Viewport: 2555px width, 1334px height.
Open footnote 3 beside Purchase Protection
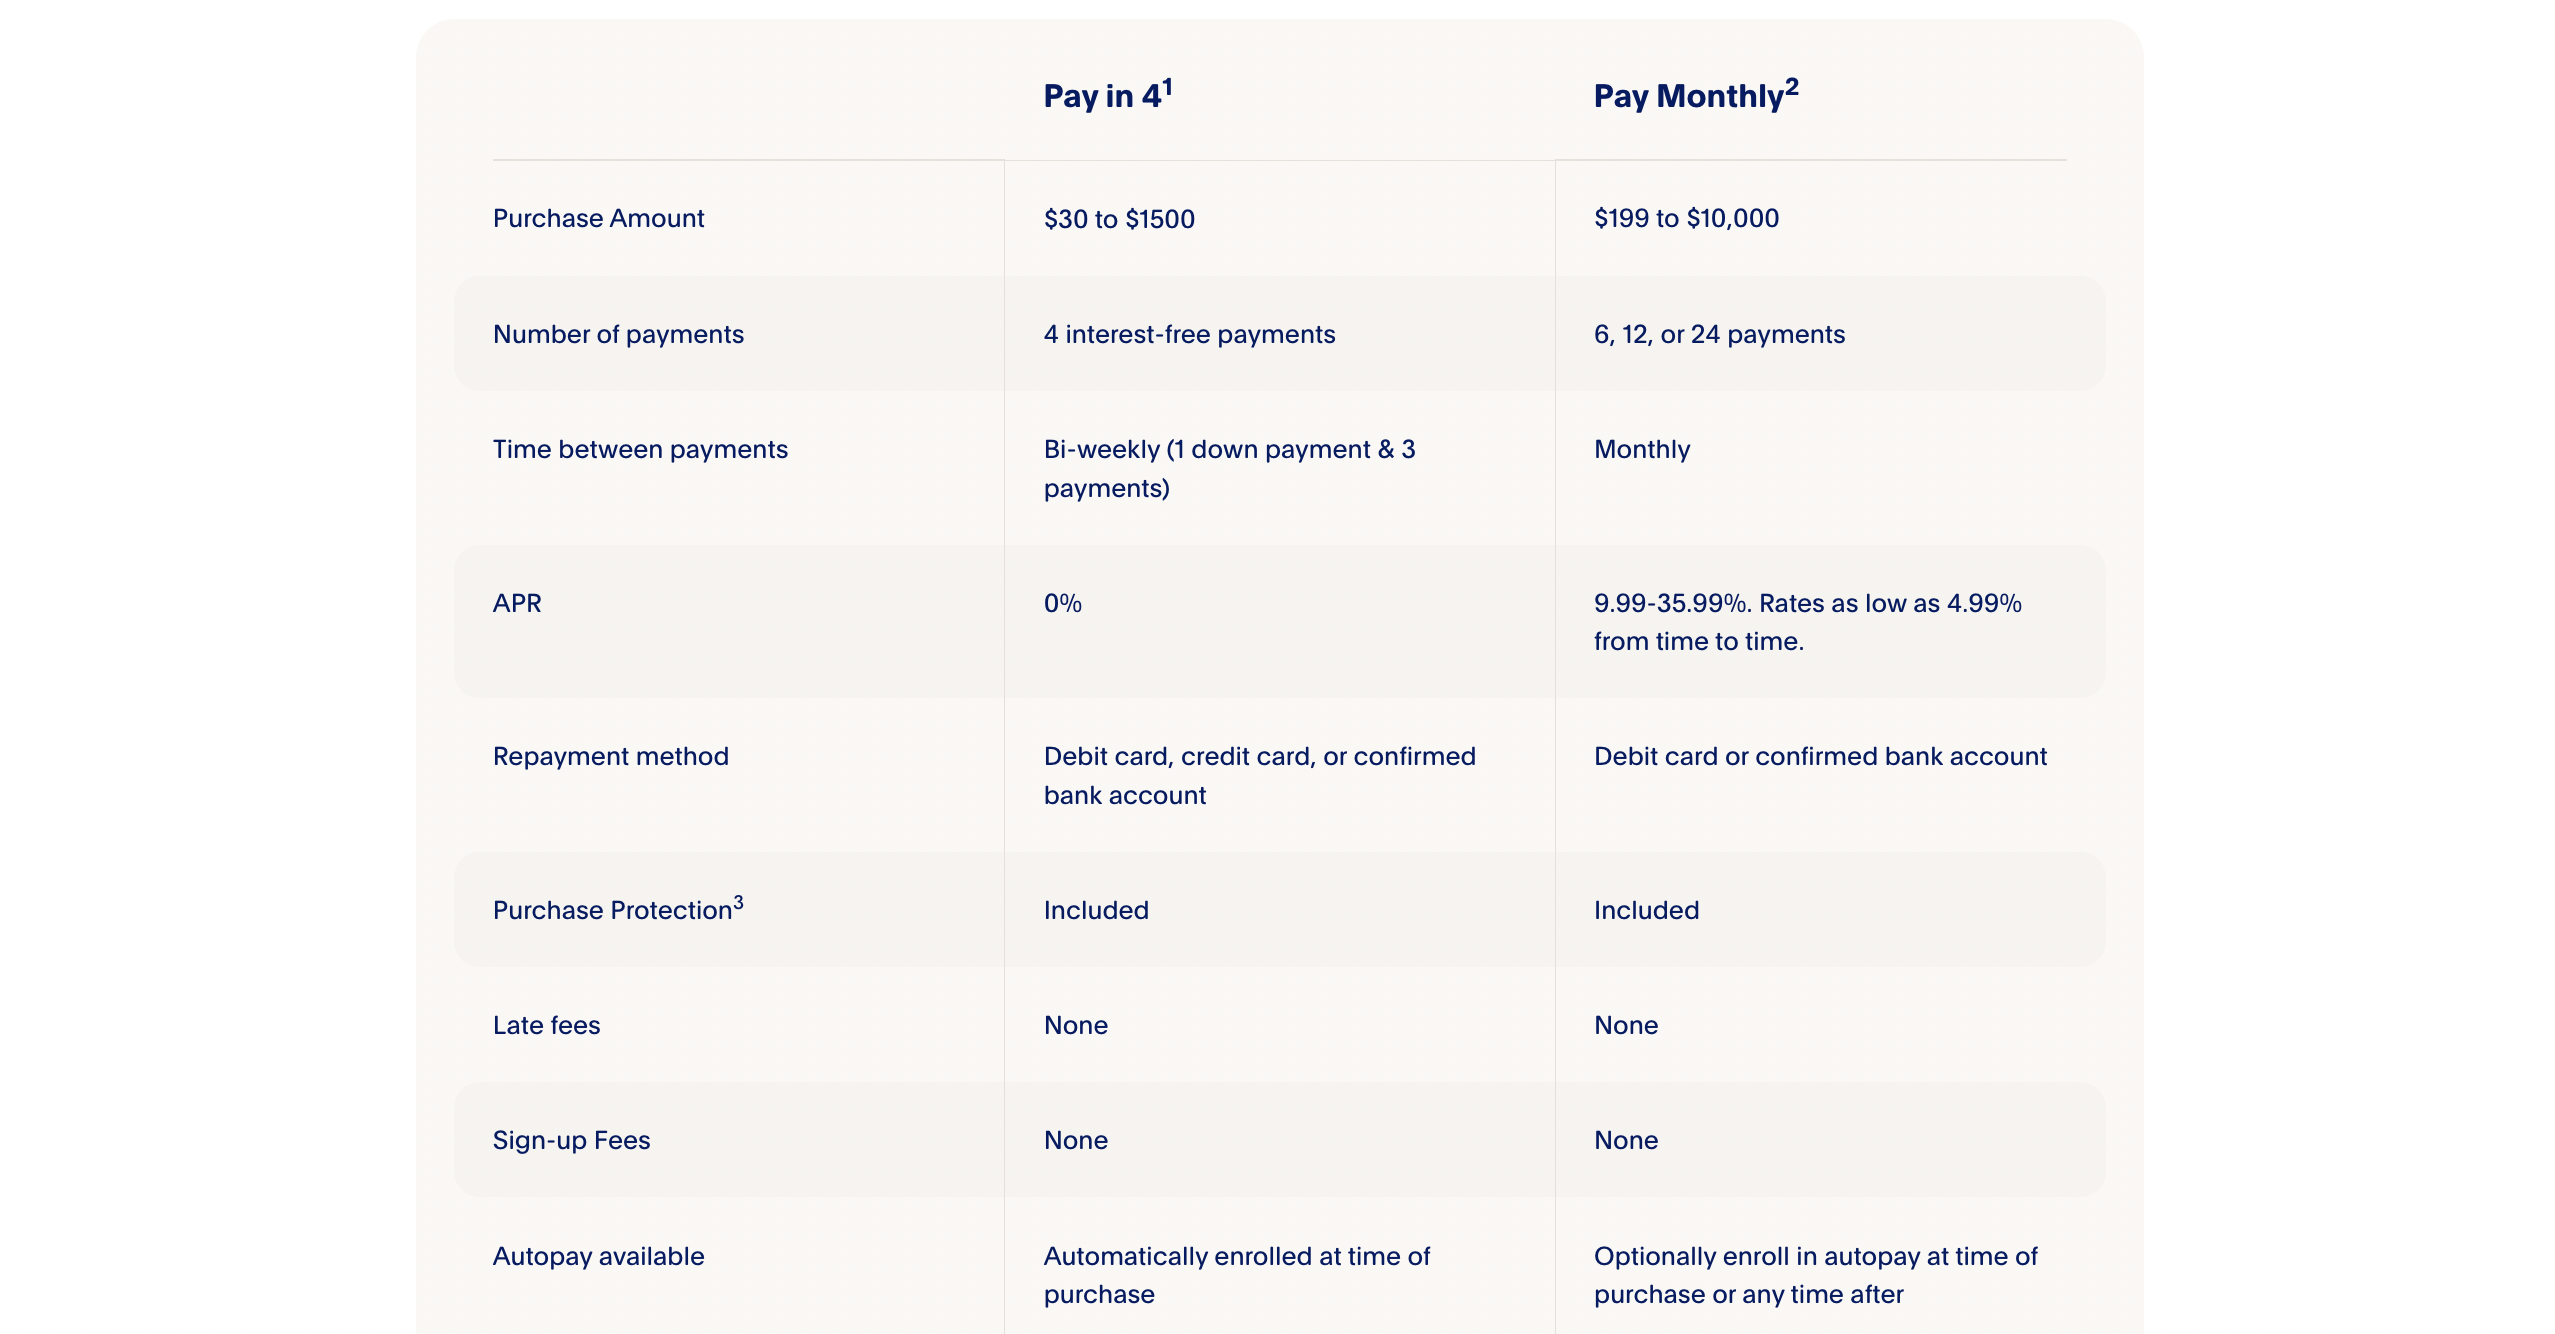(x=738, y=902)
